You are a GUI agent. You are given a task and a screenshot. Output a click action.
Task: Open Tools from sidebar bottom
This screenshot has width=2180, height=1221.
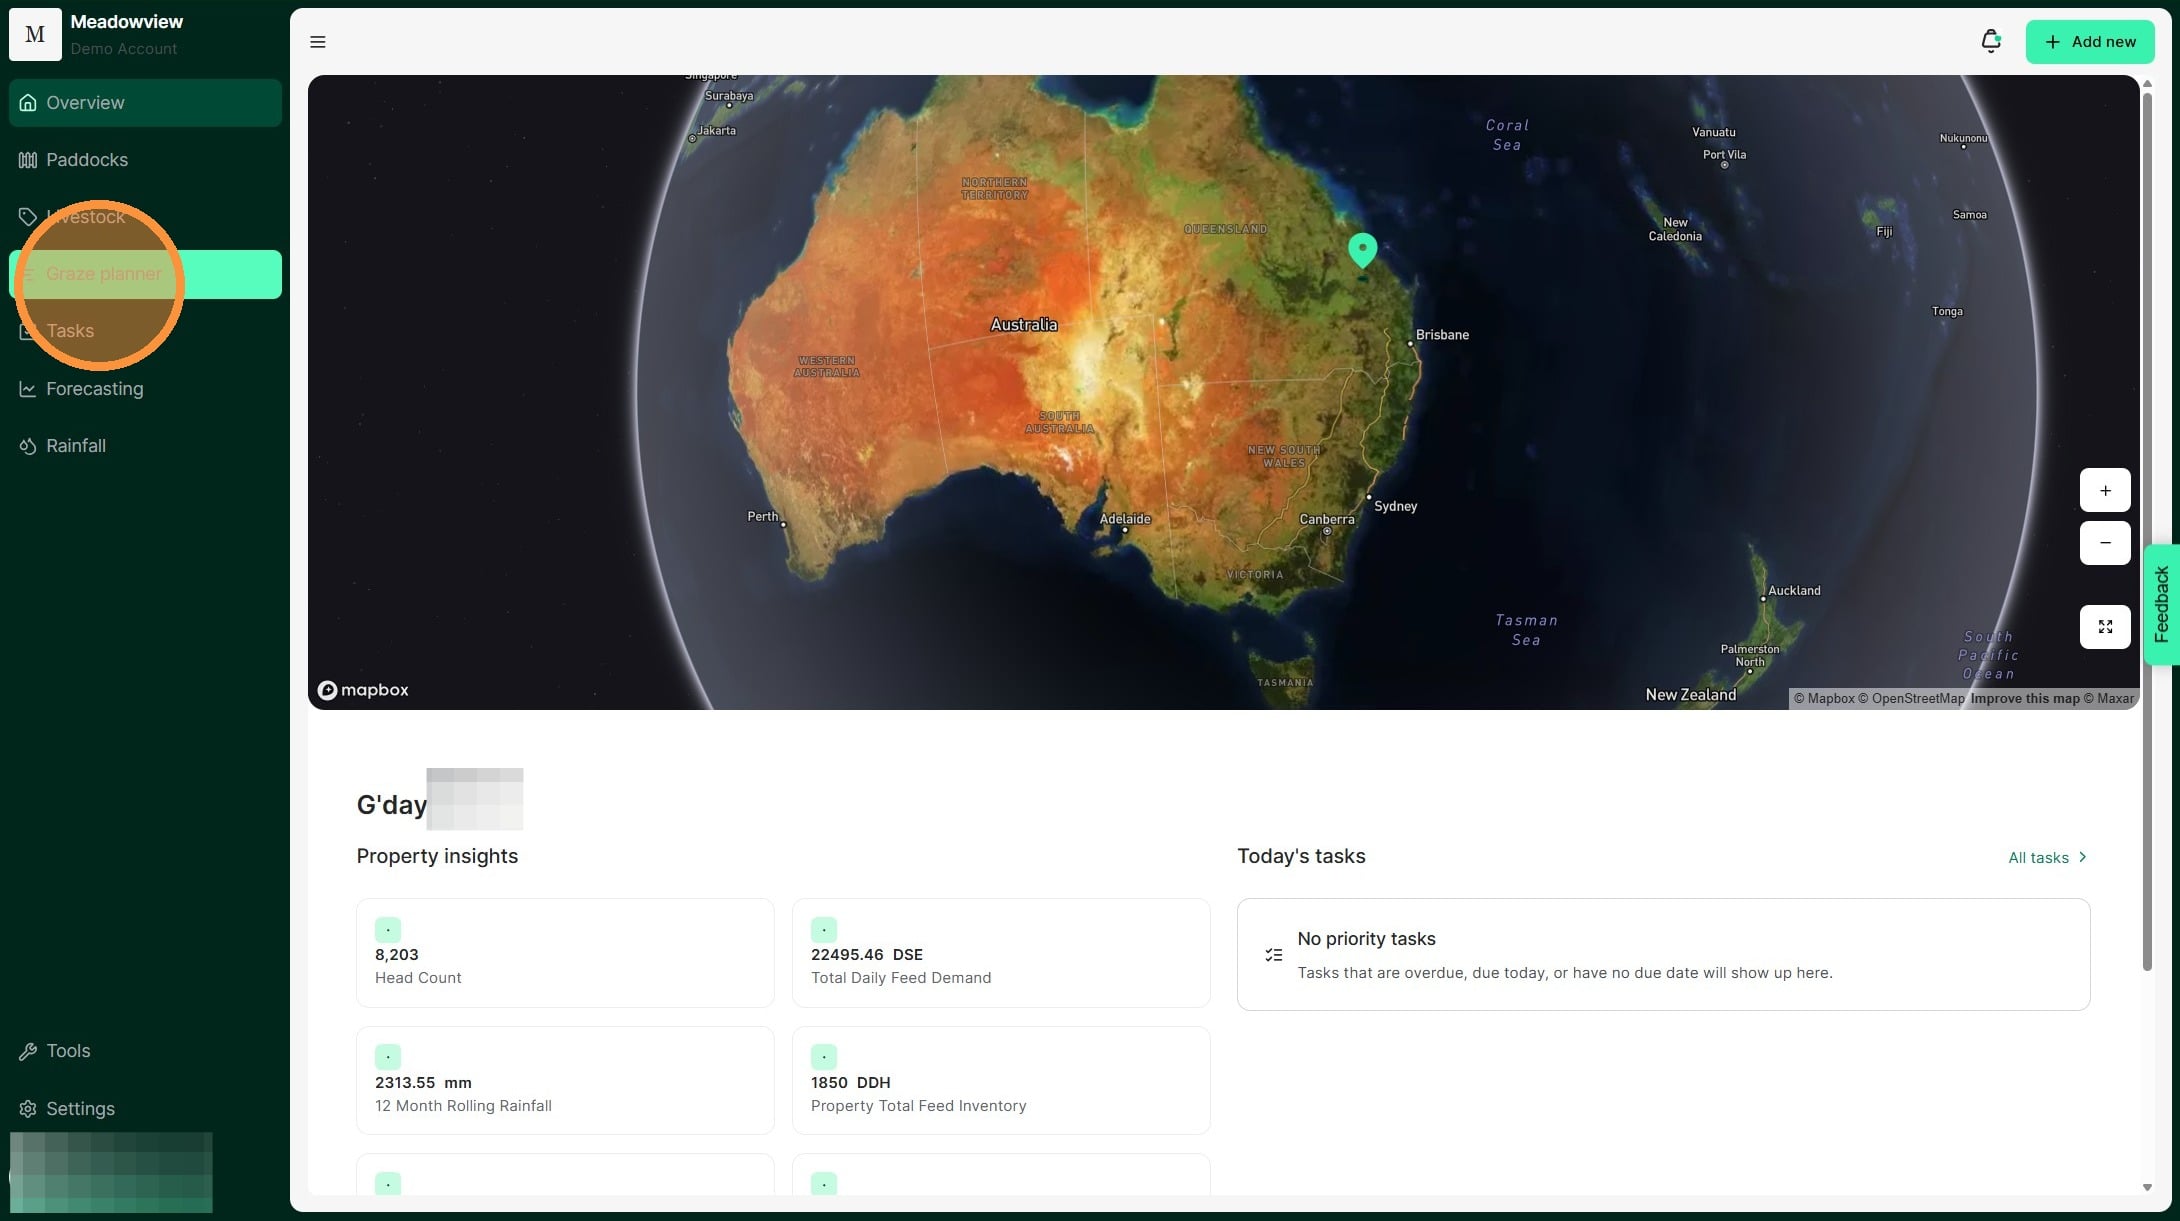68,1051
